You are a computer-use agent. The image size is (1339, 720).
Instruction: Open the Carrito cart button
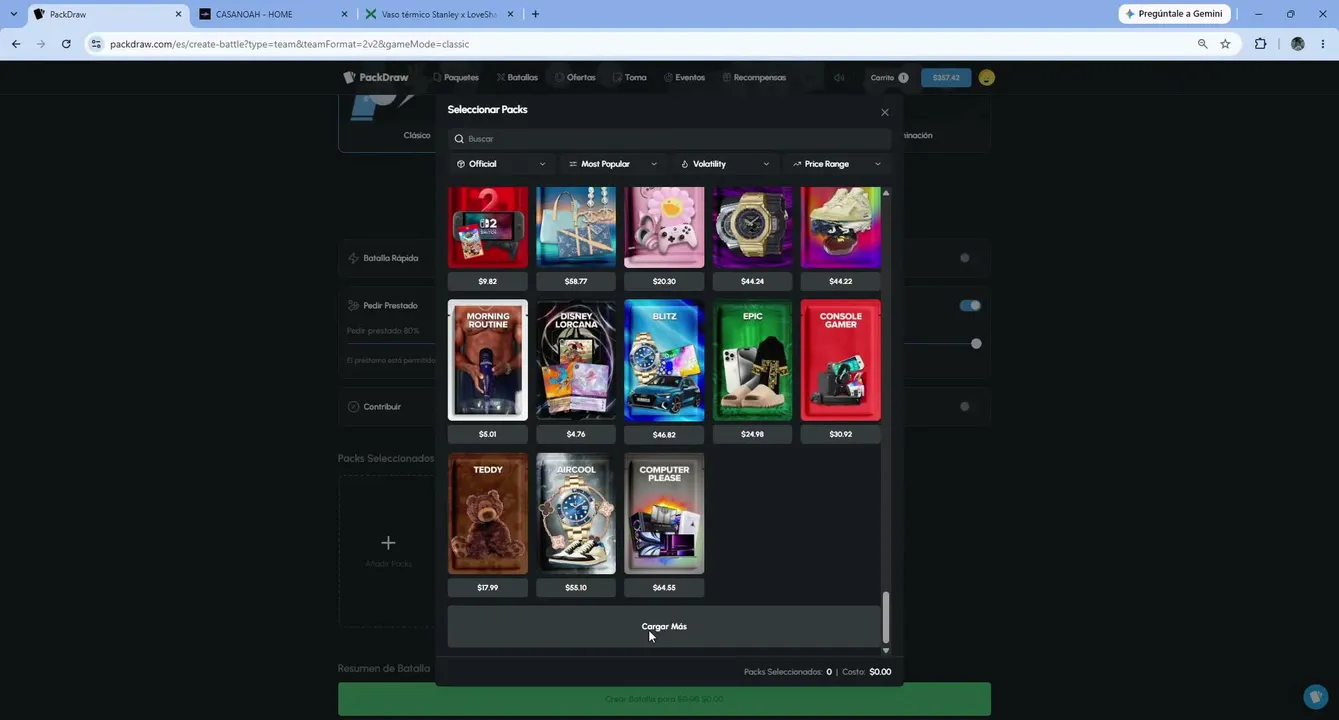point(889,77)
